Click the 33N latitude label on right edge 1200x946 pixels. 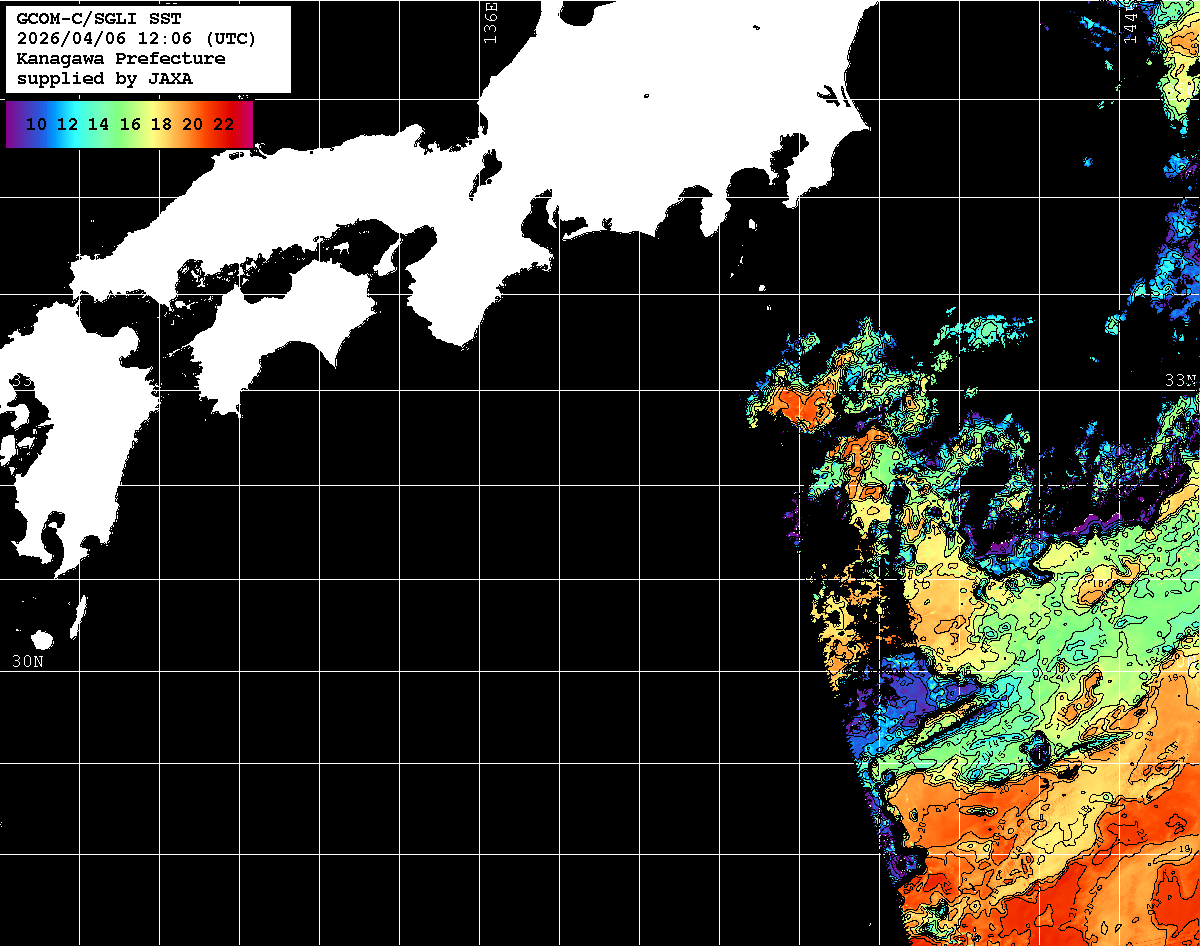[1180, 380]
